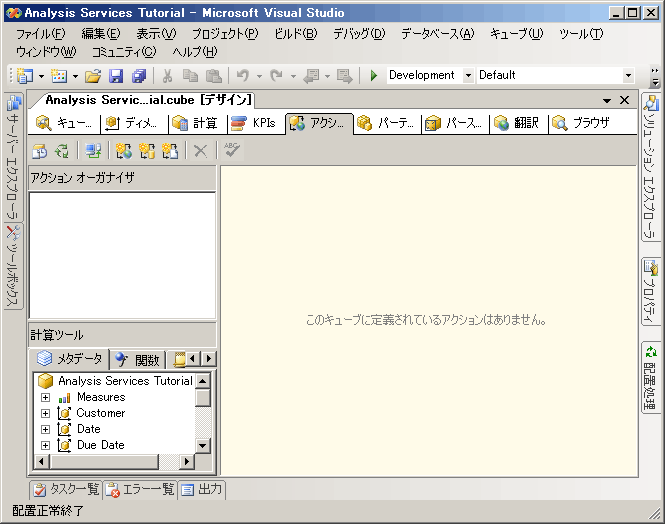Click the Delete X designer icon
This screenshot has height=524, width=665.
click(200, 151)
